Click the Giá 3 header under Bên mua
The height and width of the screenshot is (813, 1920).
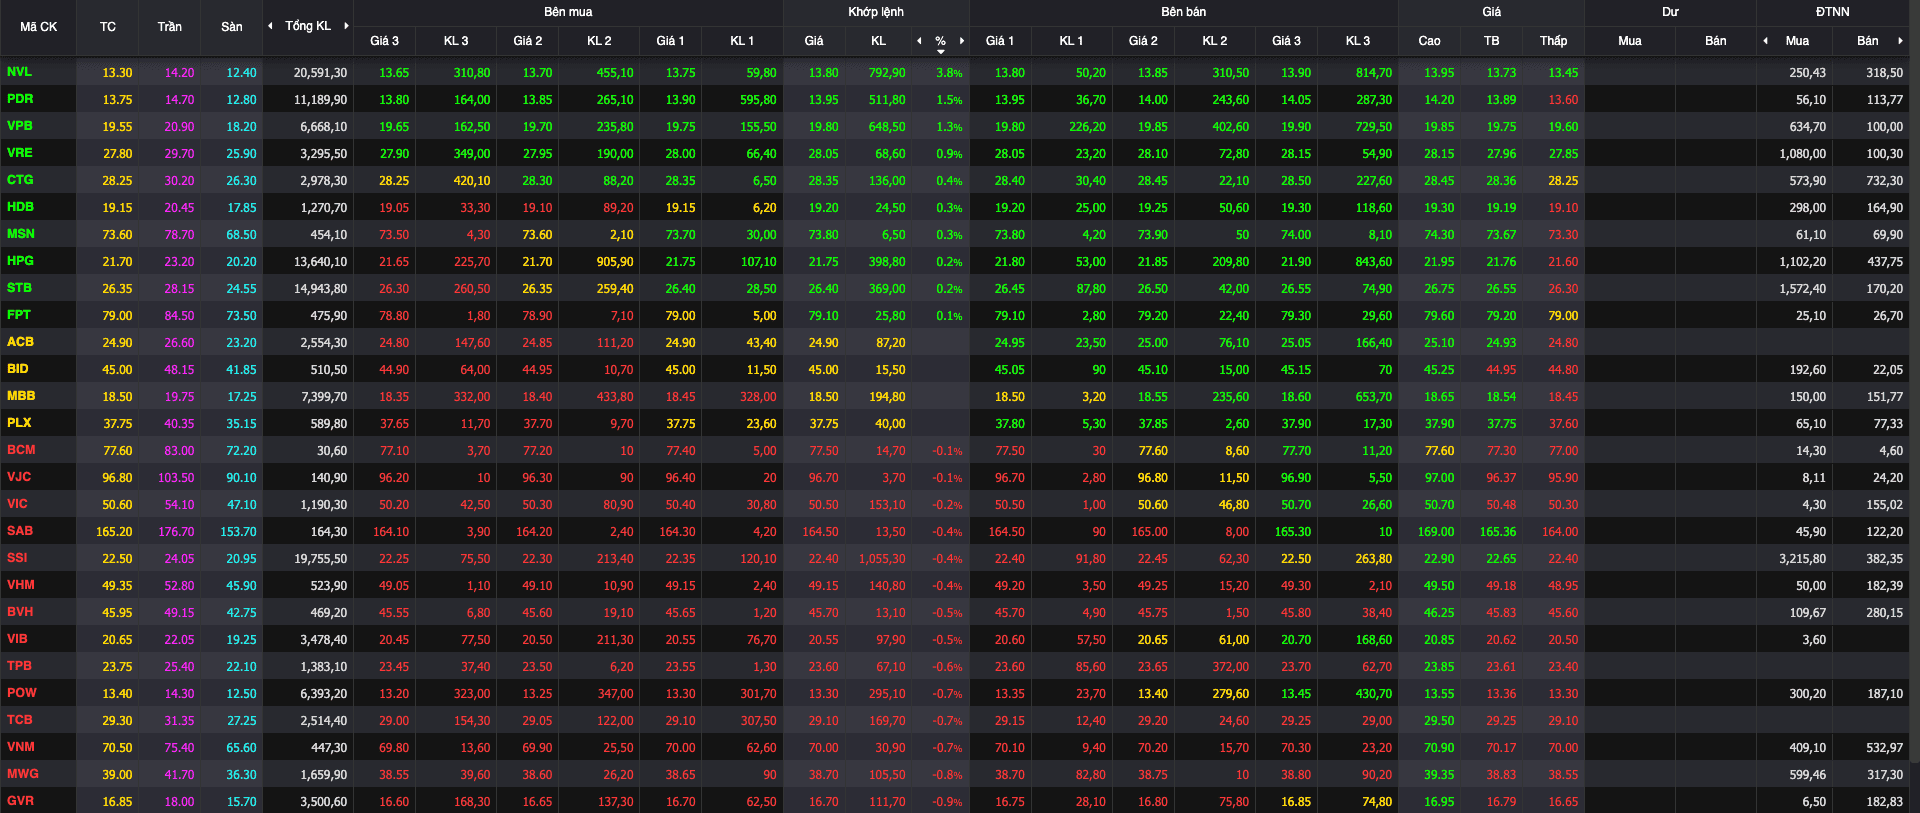click(384, 41)
